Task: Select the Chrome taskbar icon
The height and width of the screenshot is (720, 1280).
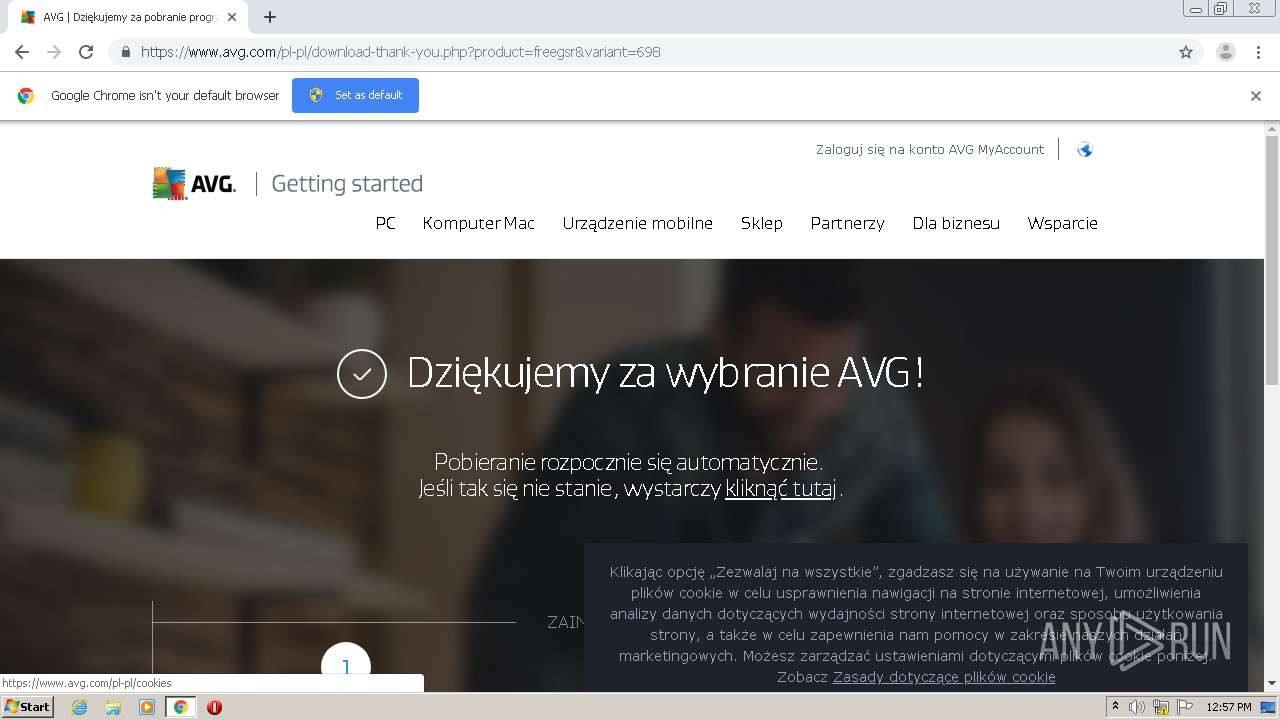Action: (181, 707)
